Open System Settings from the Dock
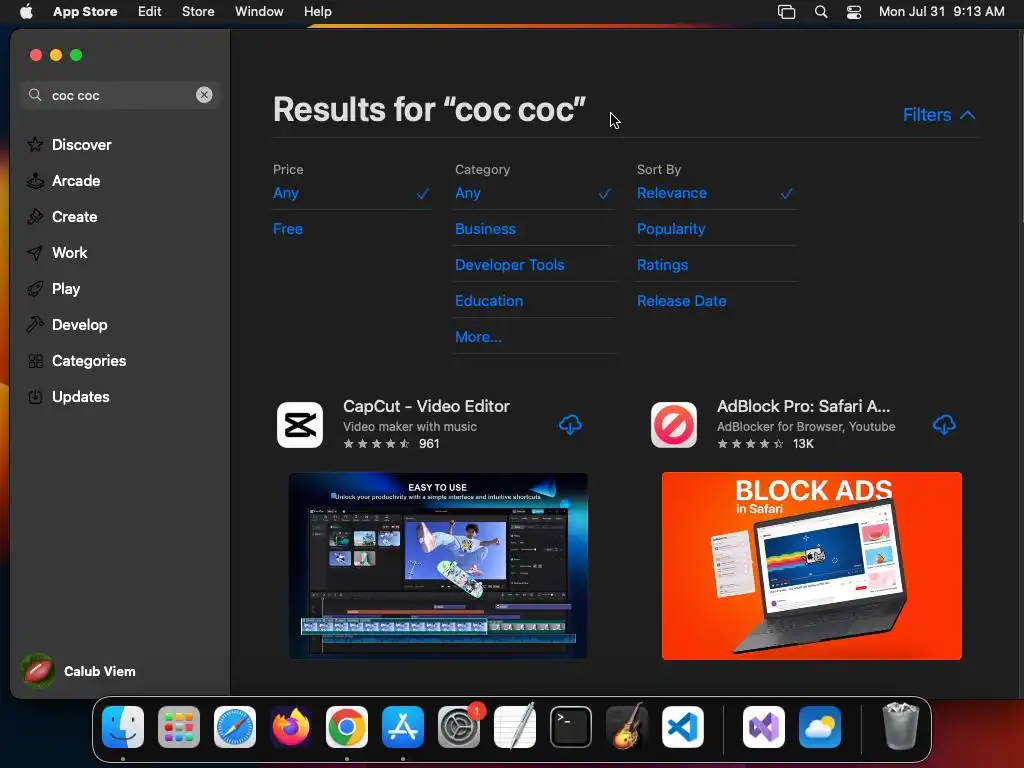1024x768 pixels. pyautogui.click(x=459, y=726)
